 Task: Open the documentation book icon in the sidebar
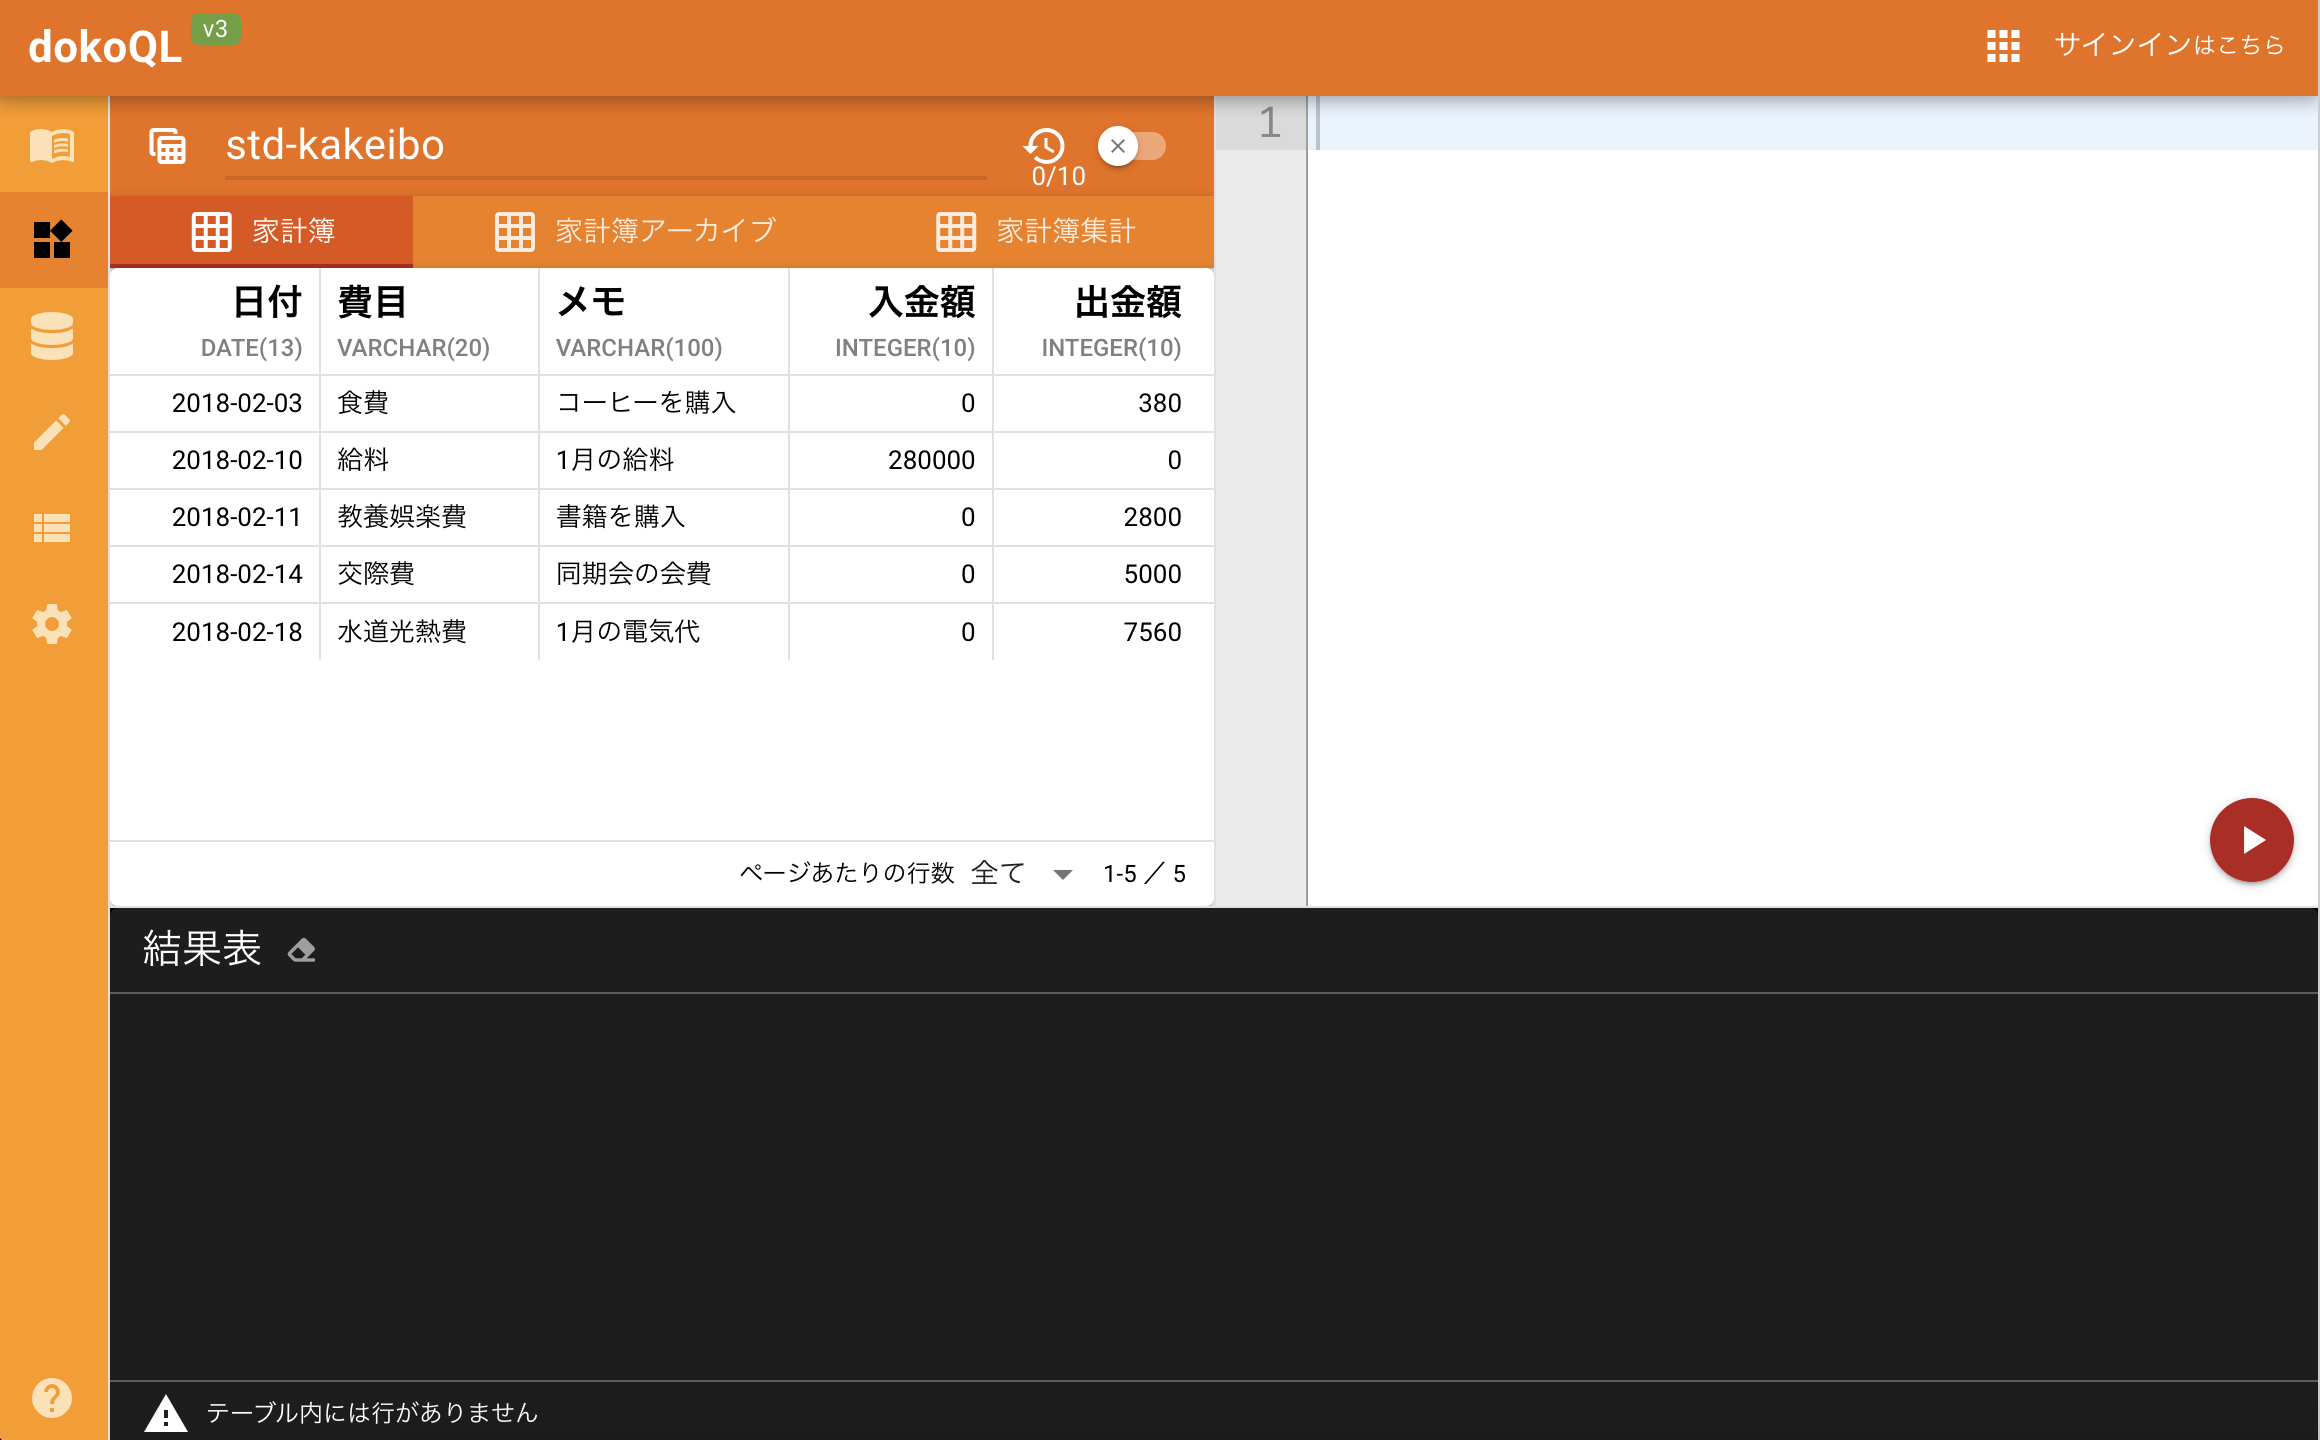52,146
